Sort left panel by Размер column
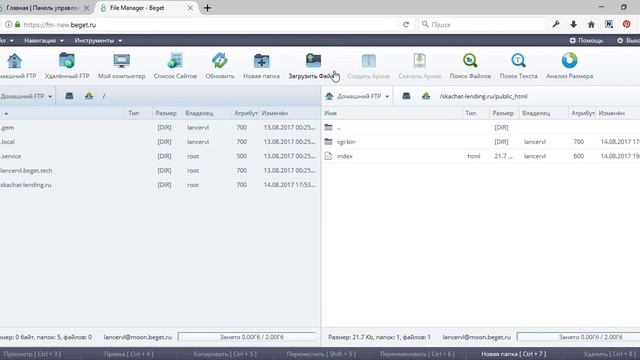Viewport: 640px width, 360px height. pyautogui.click(x=166, y=113)
